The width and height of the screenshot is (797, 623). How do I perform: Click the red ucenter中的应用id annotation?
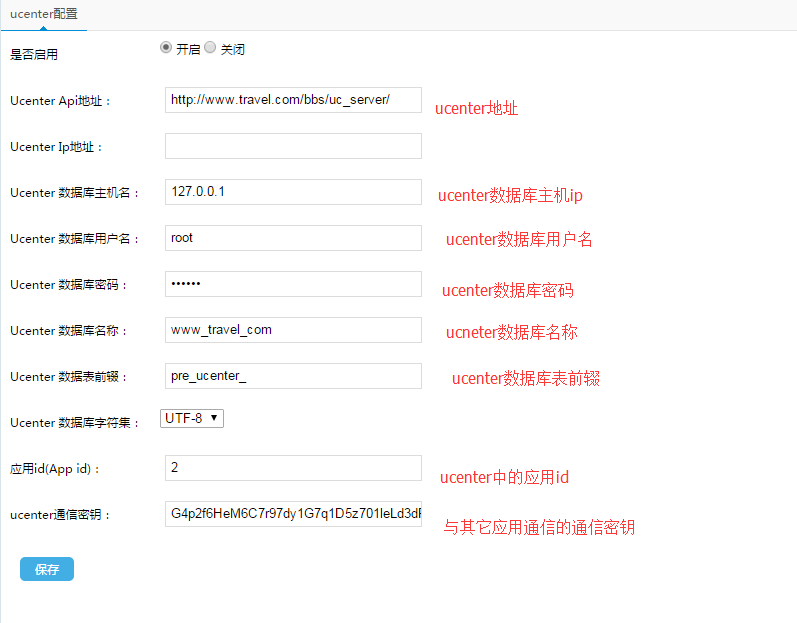[x=504, y=477]
